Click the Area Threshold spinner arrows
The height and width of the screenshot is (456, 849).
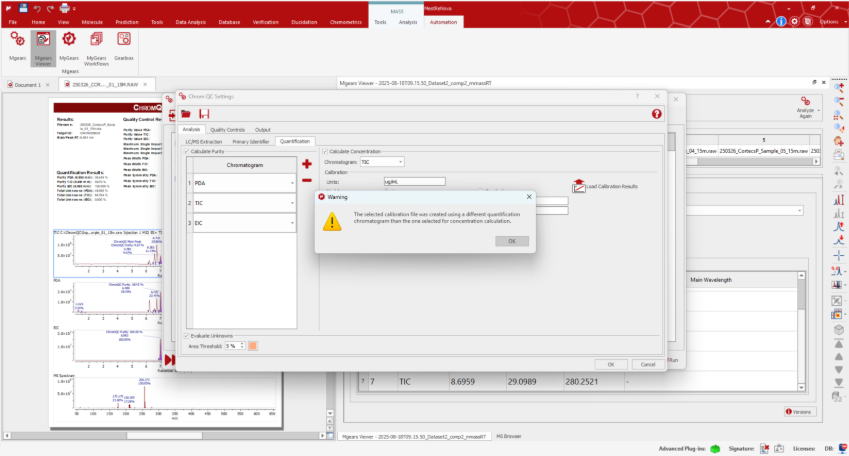pos(242,346)
